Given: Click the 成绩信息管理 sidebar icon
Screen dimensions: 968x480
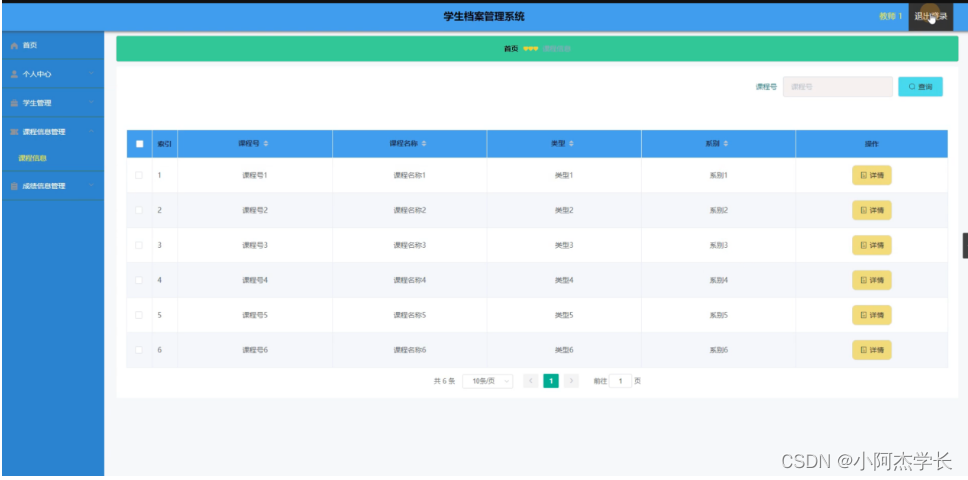Looking at the screenshot, I should coord(15,186).
